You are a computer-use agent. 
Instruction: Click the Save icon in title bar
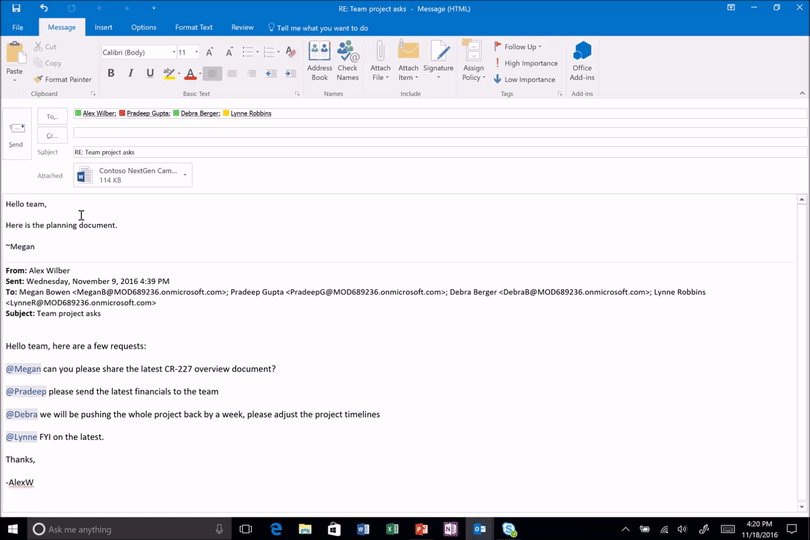click(16, 8)
